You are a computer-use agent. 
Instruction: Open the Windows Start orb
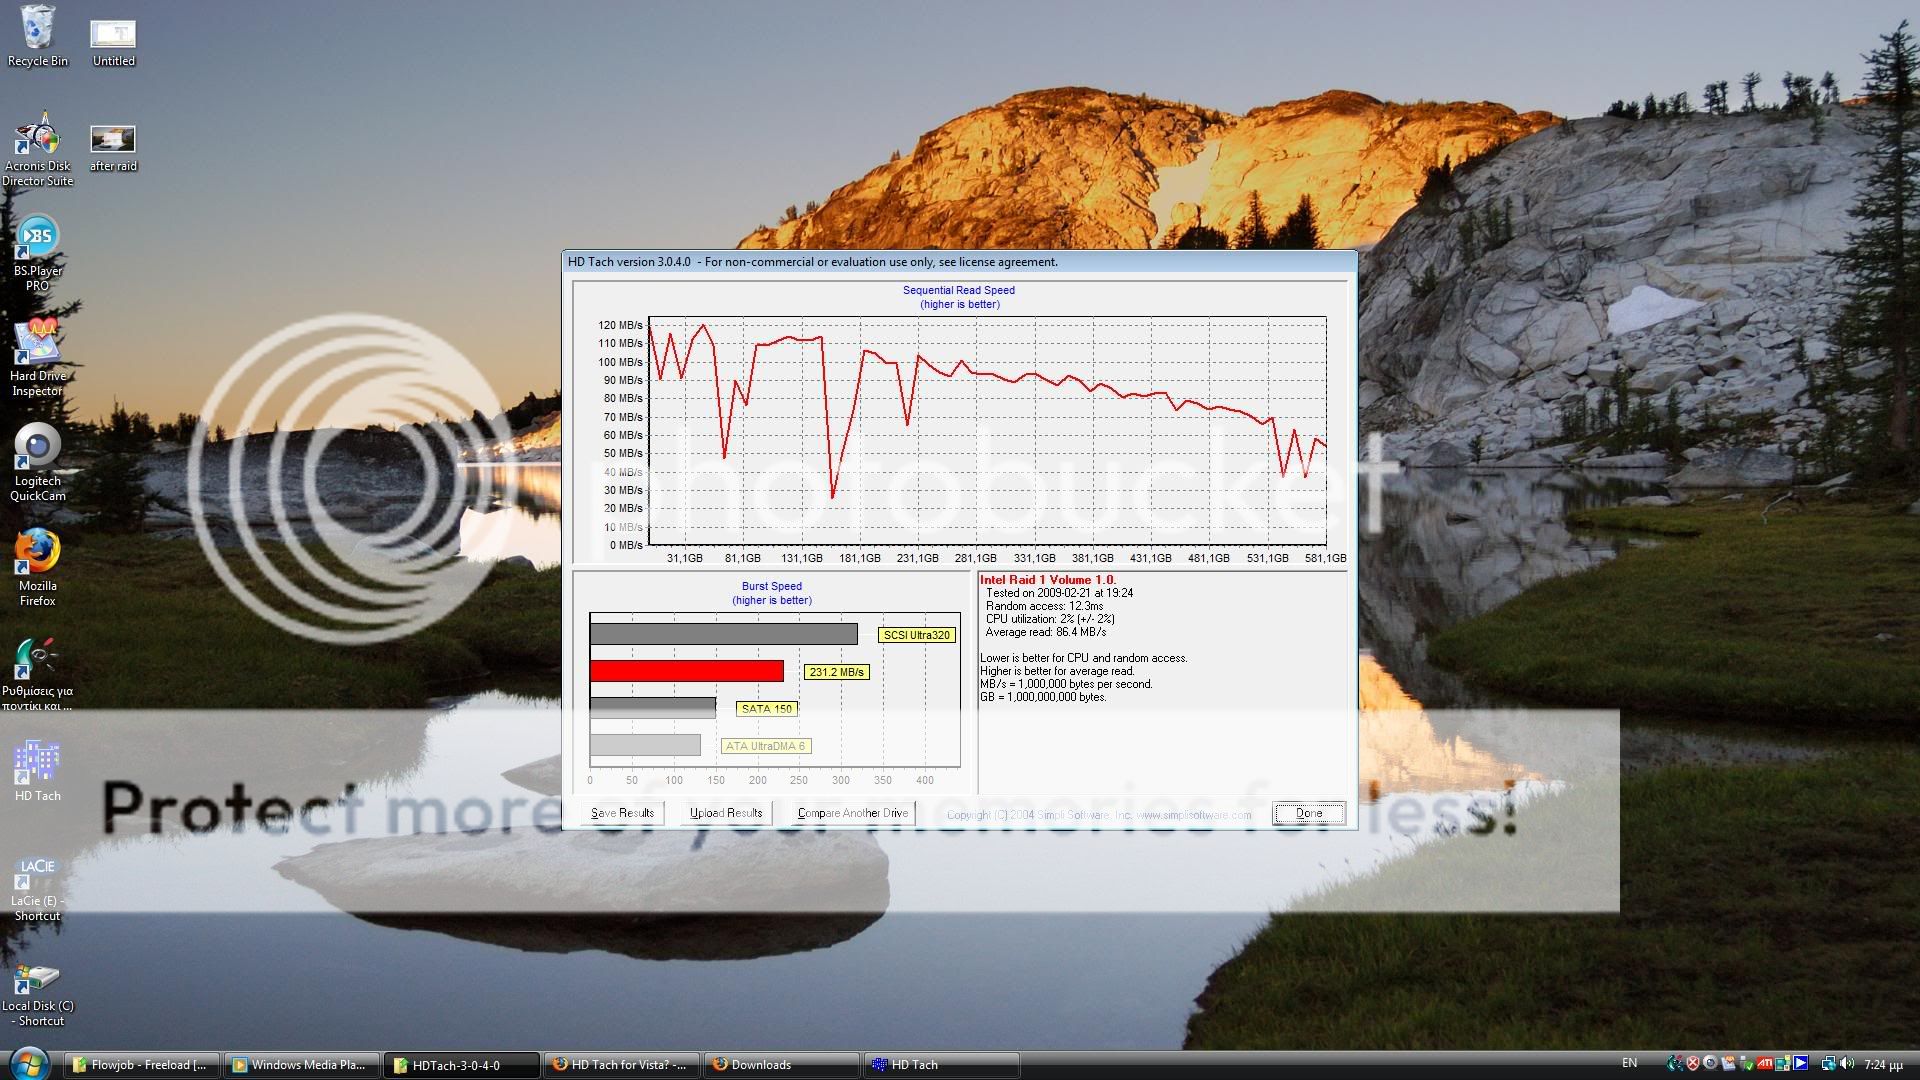(x=28, y=1062)
